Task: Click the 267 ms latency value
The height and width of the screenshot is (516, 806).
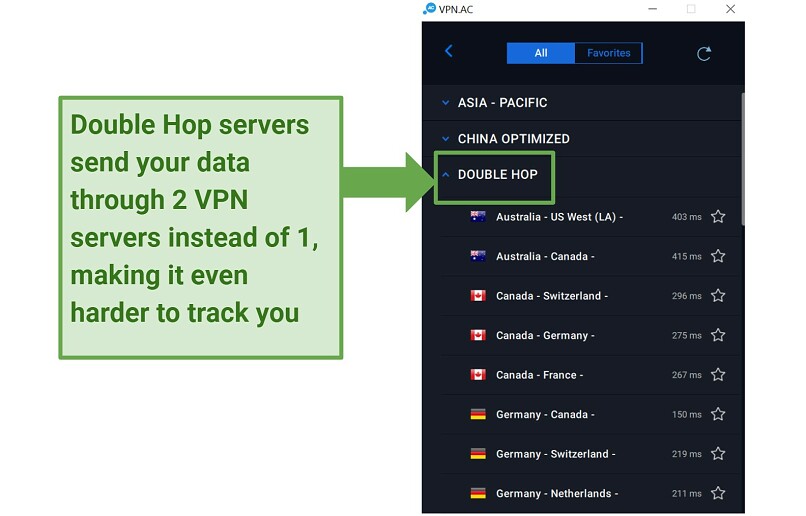Action: (686, 375)
